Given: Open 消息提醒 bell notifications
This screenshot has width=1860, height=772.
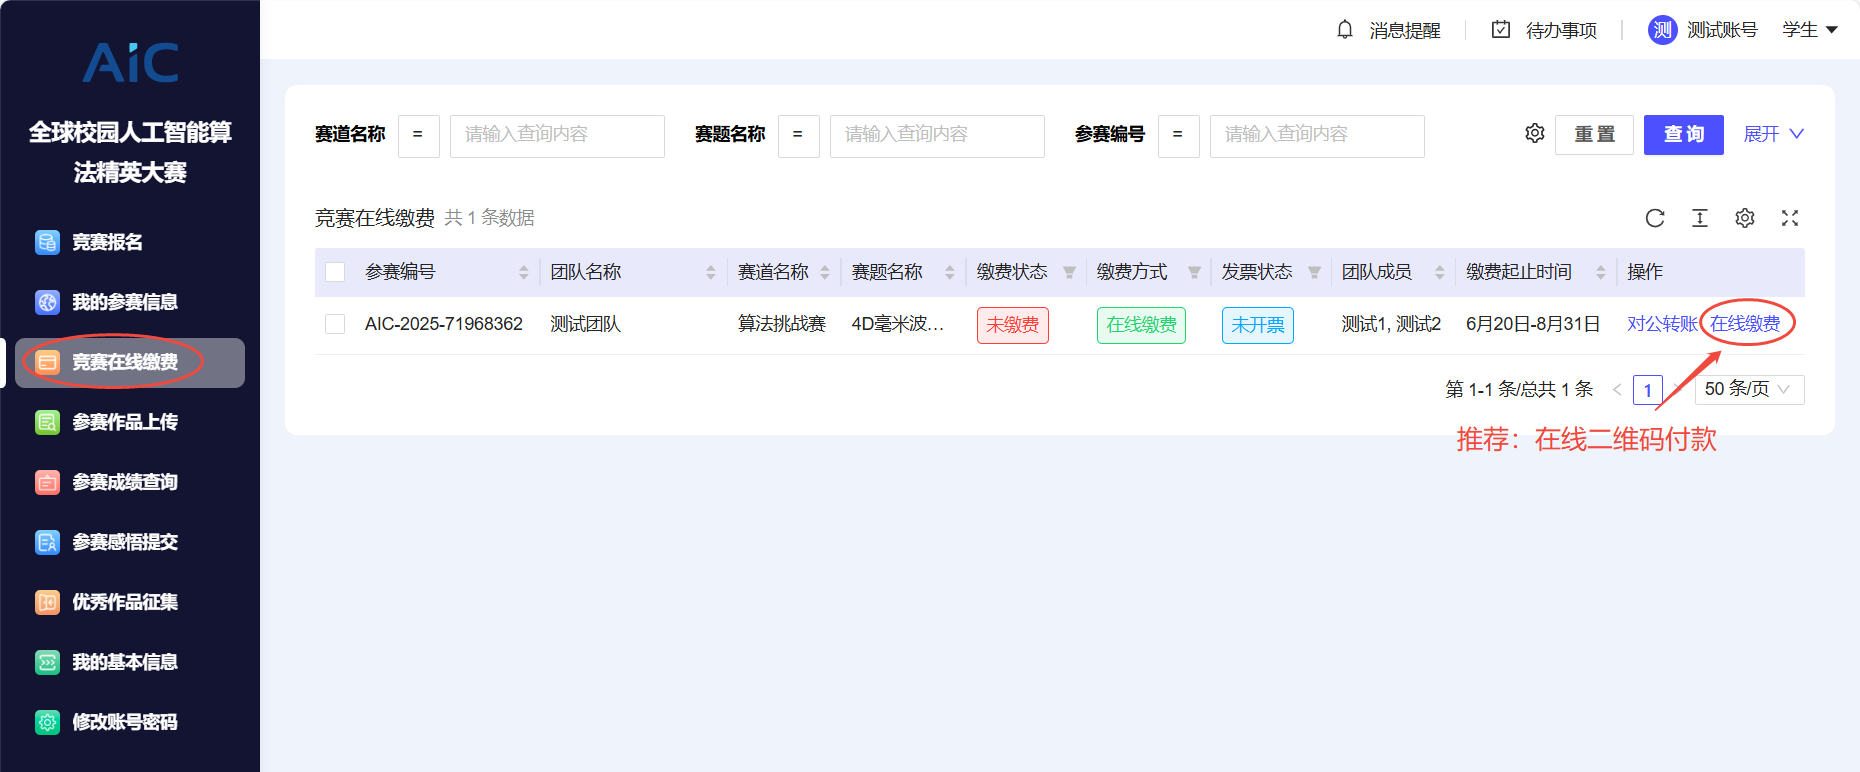Looking at the screenshot, I should pos(1345,30).
